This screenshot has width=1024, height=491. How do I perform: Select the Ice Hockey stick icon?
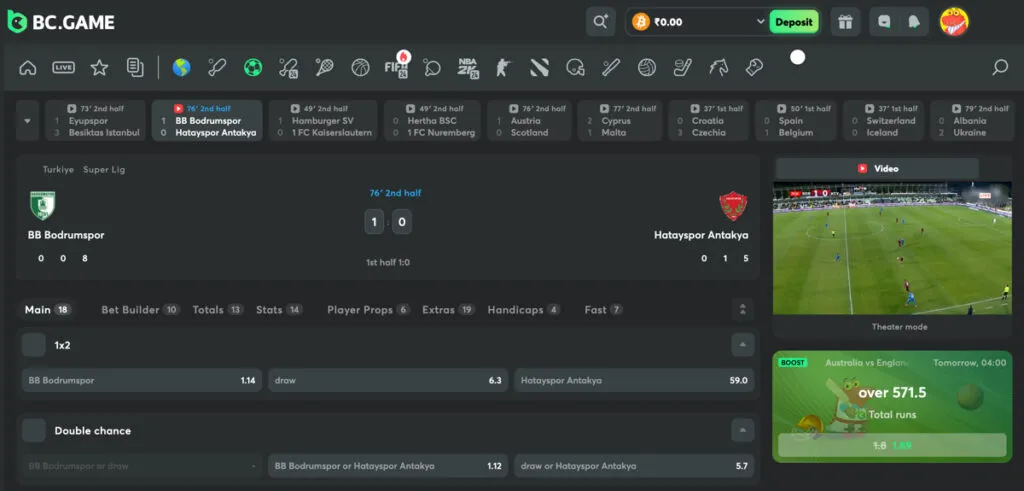click(x=682, y=67)
